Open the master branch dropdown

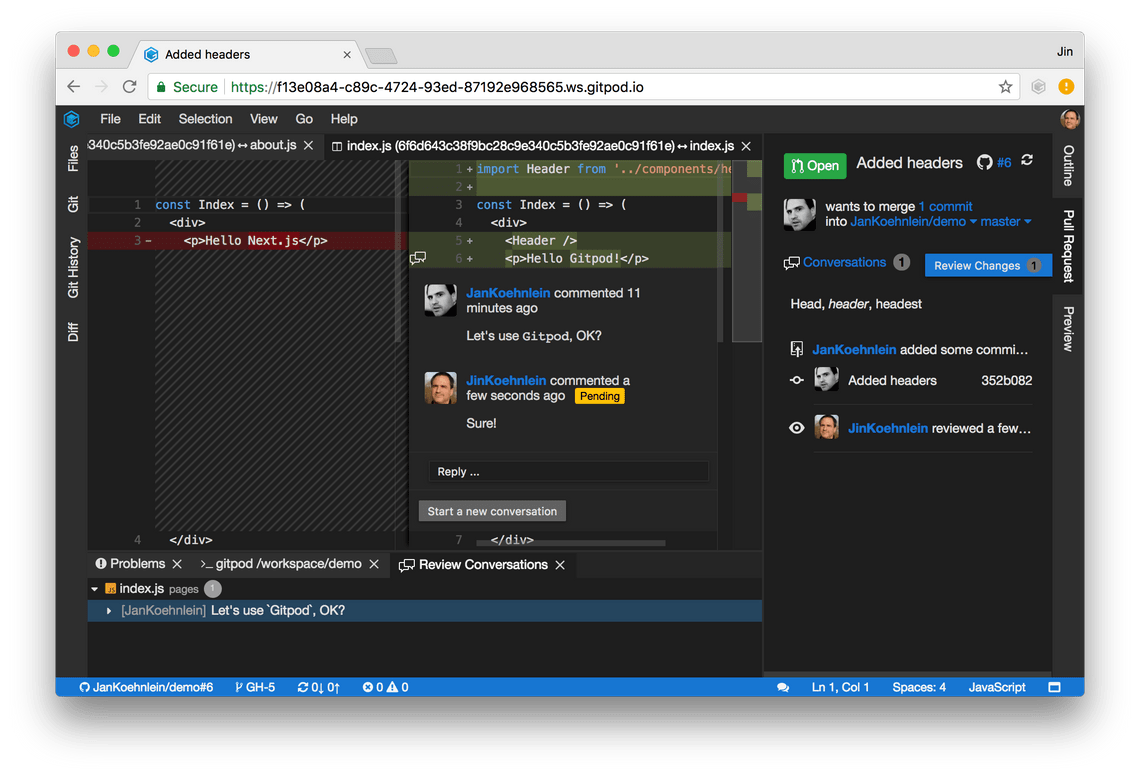[x=1006, y=222]
